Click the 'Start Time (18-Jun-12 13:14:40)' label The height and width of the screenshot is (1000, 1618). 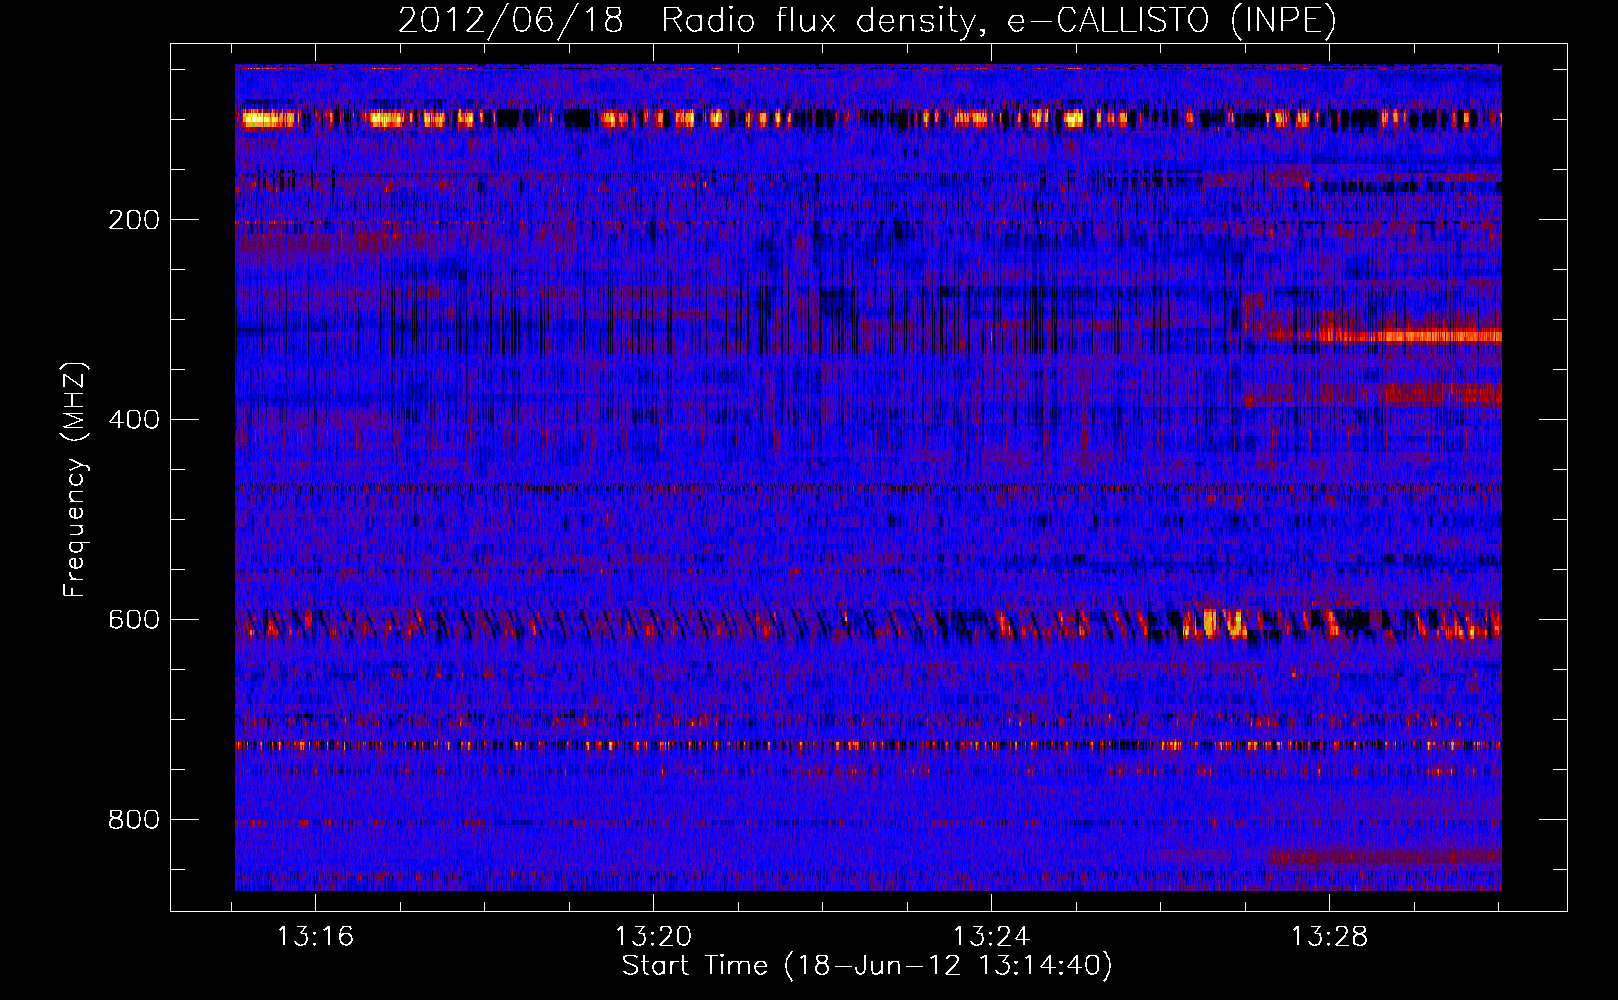[867, 966]
